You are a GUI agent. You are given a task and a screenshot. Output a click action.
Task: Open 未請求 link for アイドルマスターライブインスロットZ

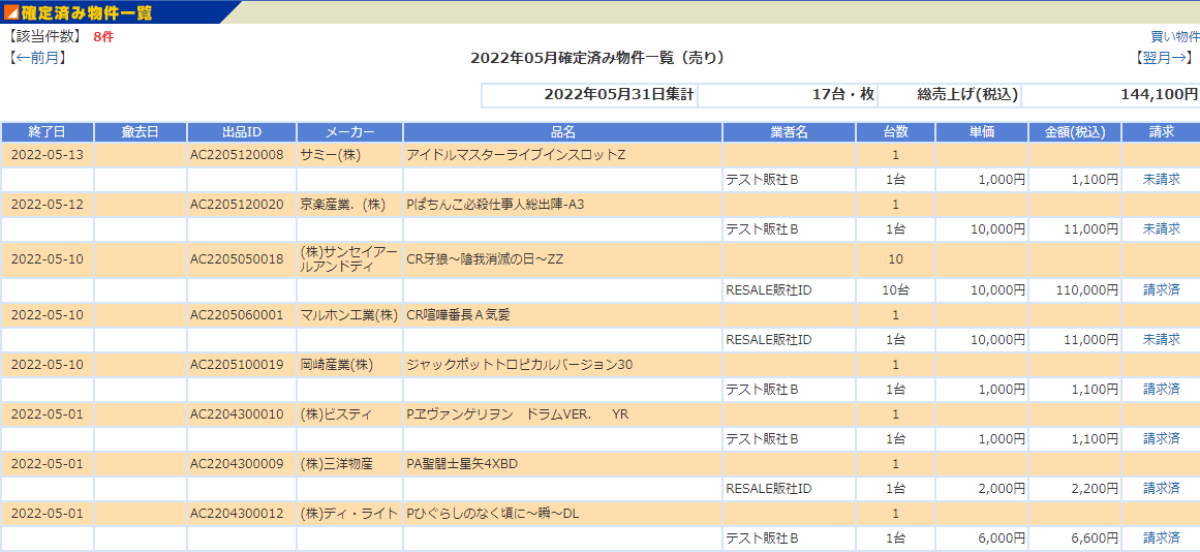1161,180
